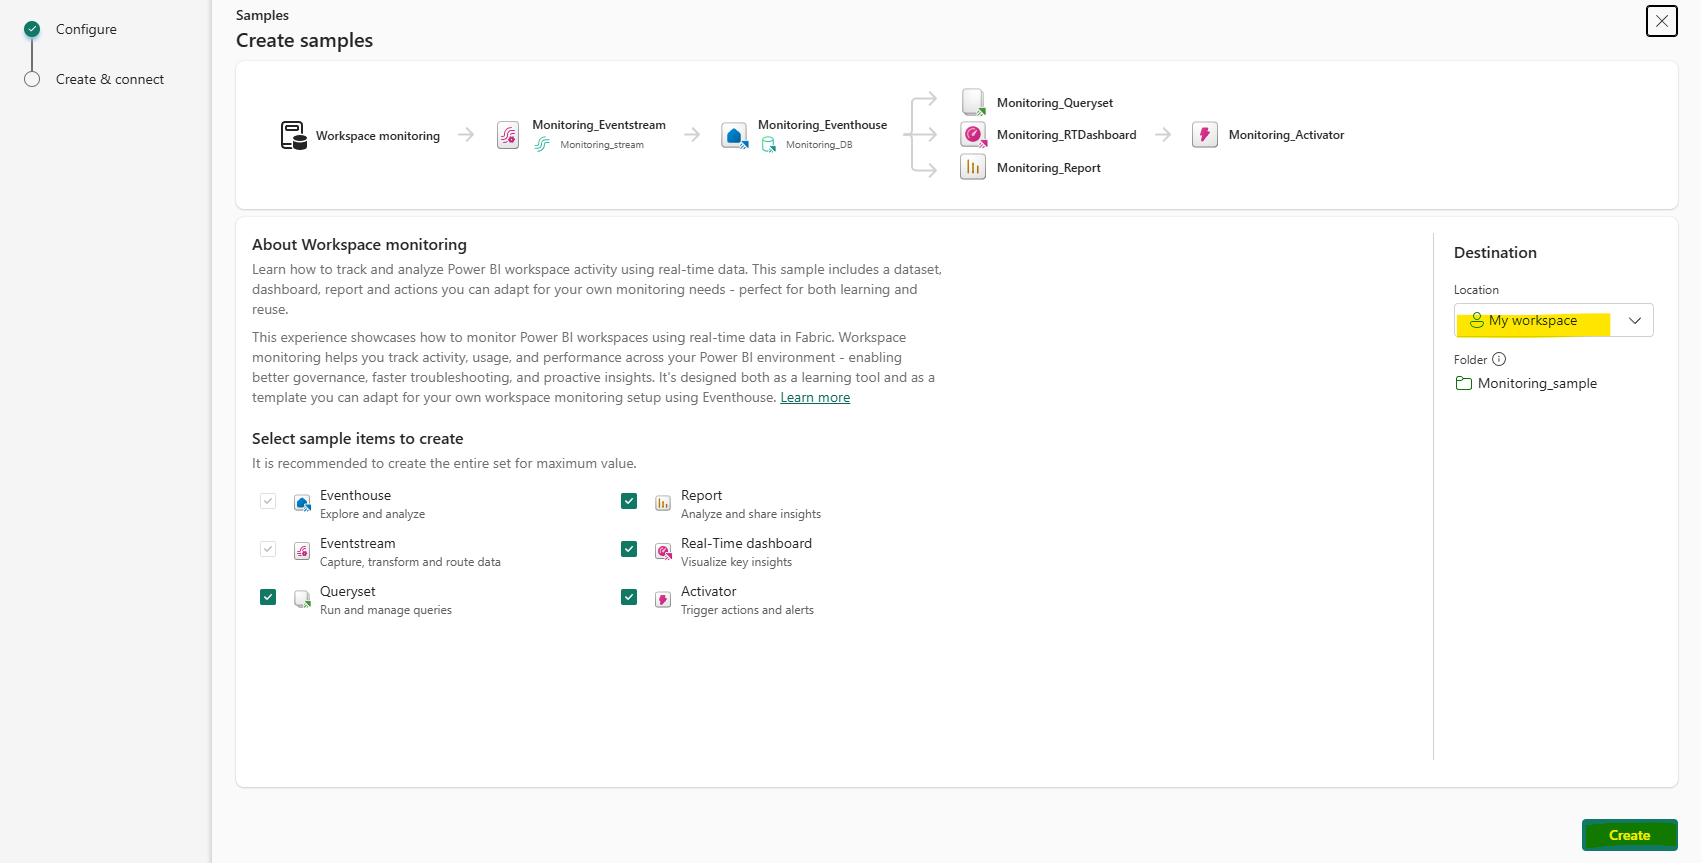
Task: Click the Create button
Action: click(x=1629, y=835)
